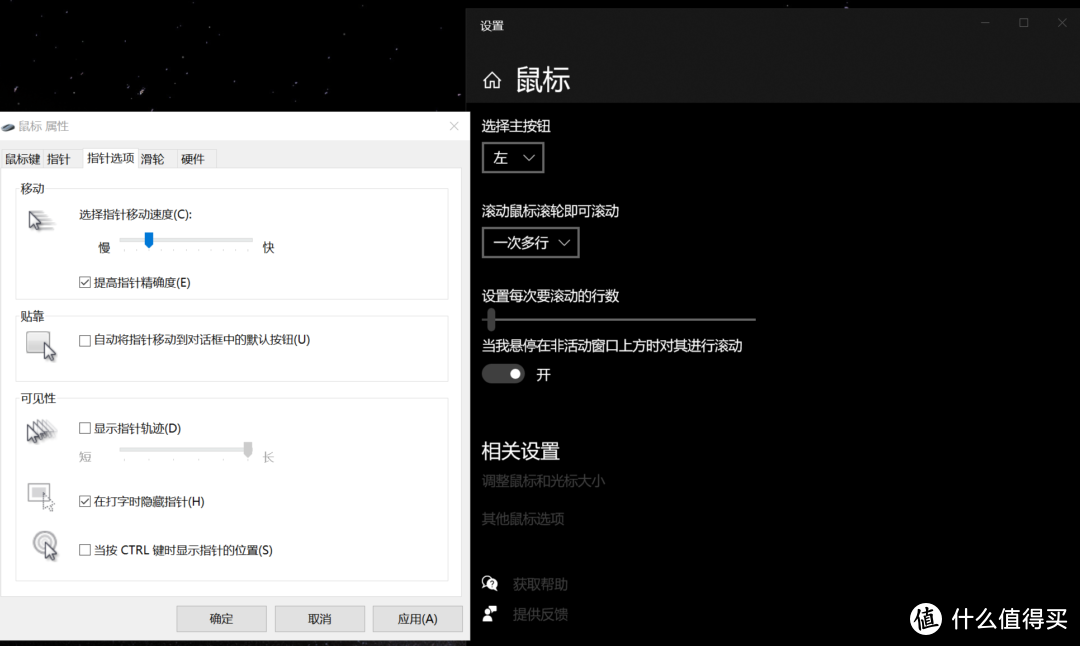The image size is (1080, 646).
Task: Click the 确定 button
Action: coord(221,618)
